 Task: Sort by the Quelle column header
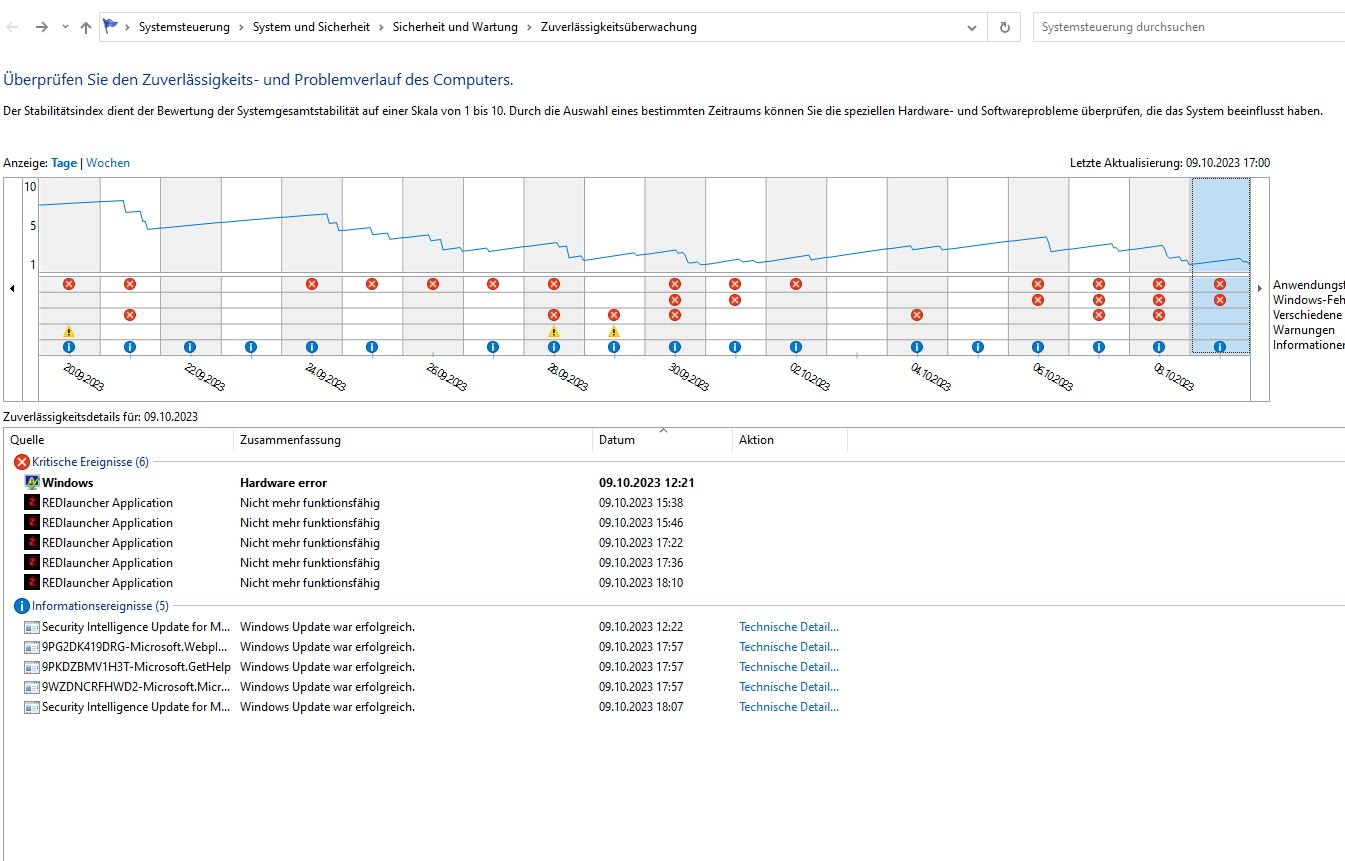pyautogui.click(x=119, y=440)
